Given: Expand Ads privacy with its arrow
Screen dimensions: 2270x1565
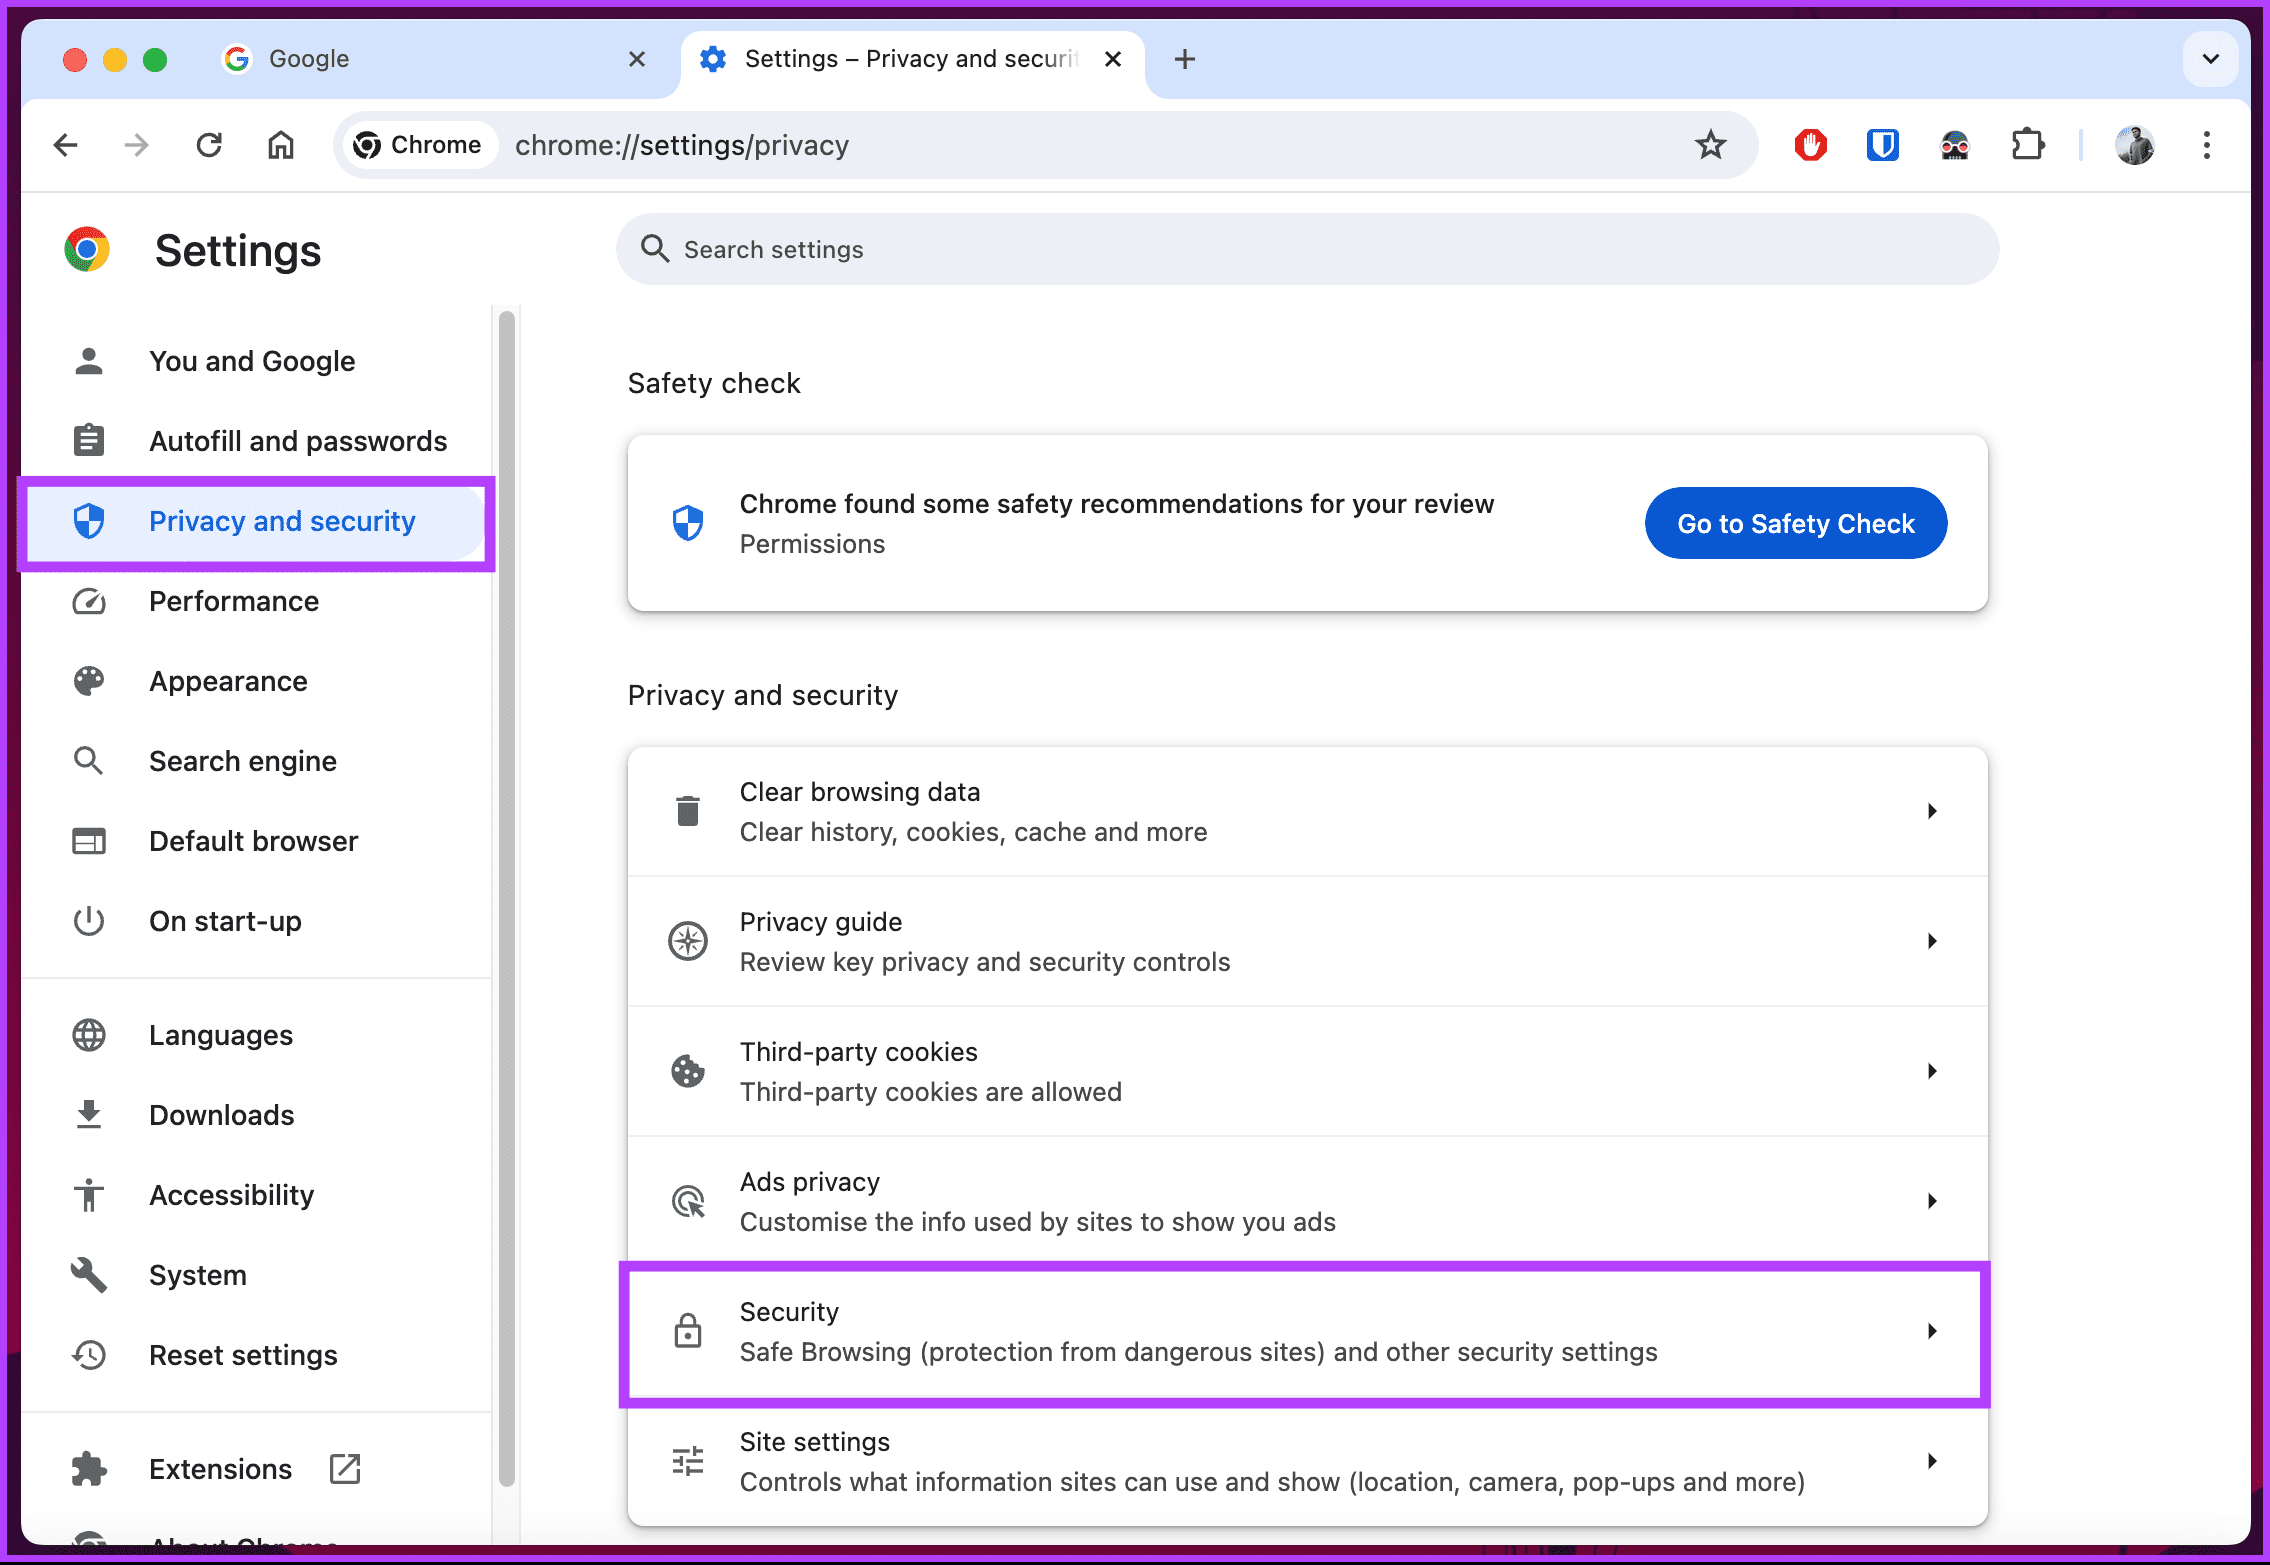Looking at the screenshot, I should (x=1932, y=1201).
